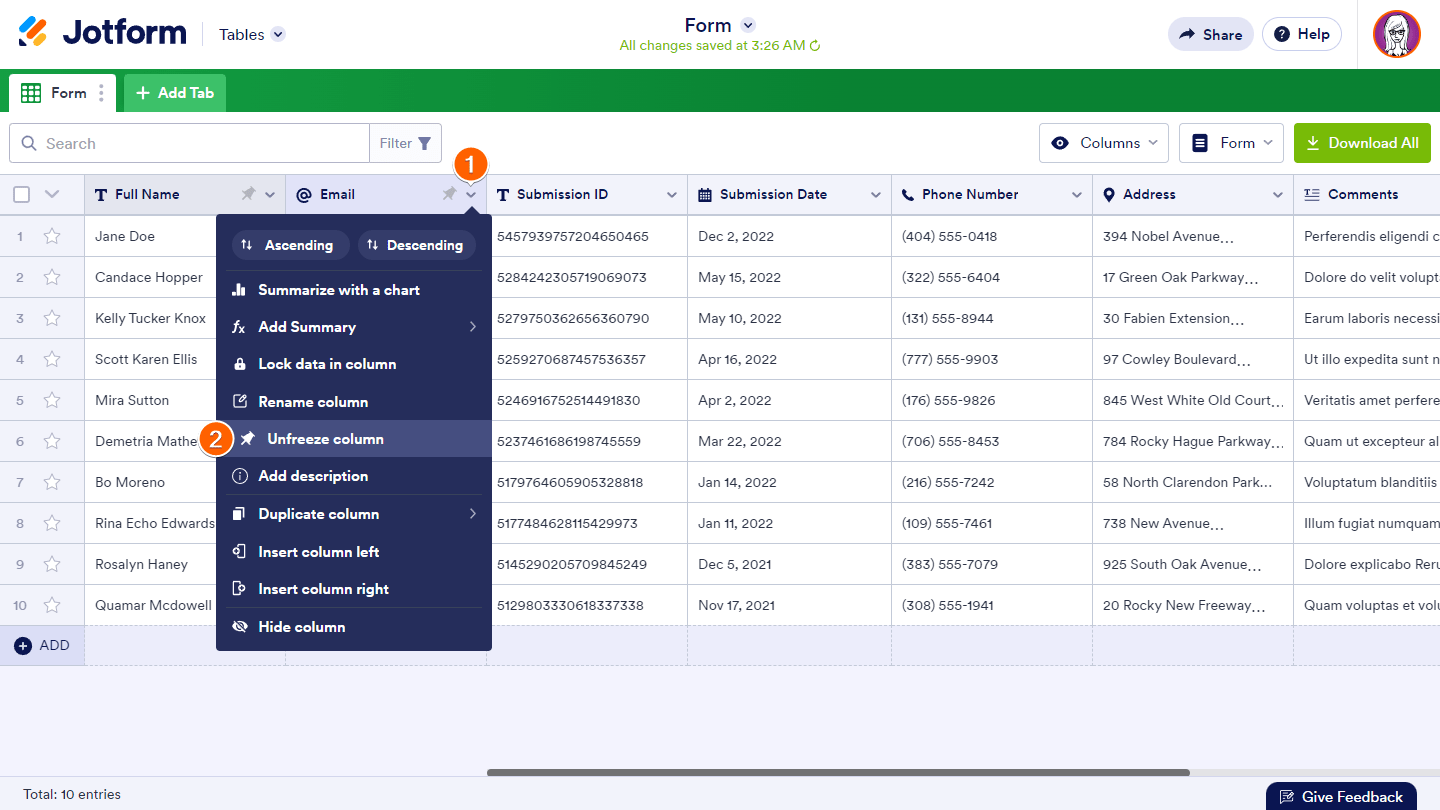Open the Columns visibility dropdown
This screenshot has width=1440, height=810.
click(1103, 143)
